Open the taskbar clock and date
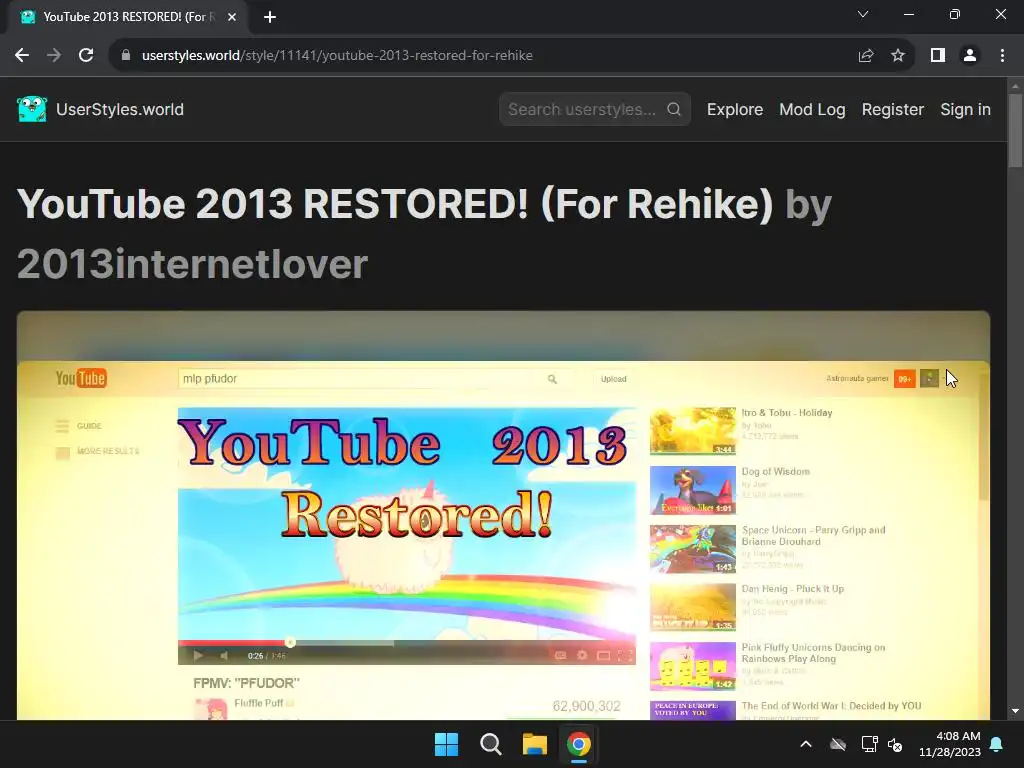Viewport: 1024px width, 768px height. click(950, 744)
